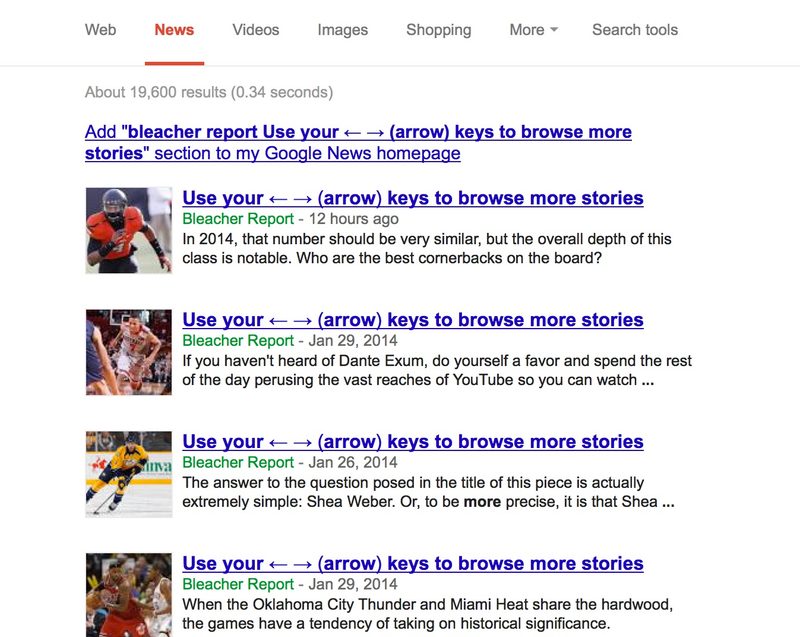
Task: Click the Thunder and Heat game thumbnail
Action: point(129,595)
